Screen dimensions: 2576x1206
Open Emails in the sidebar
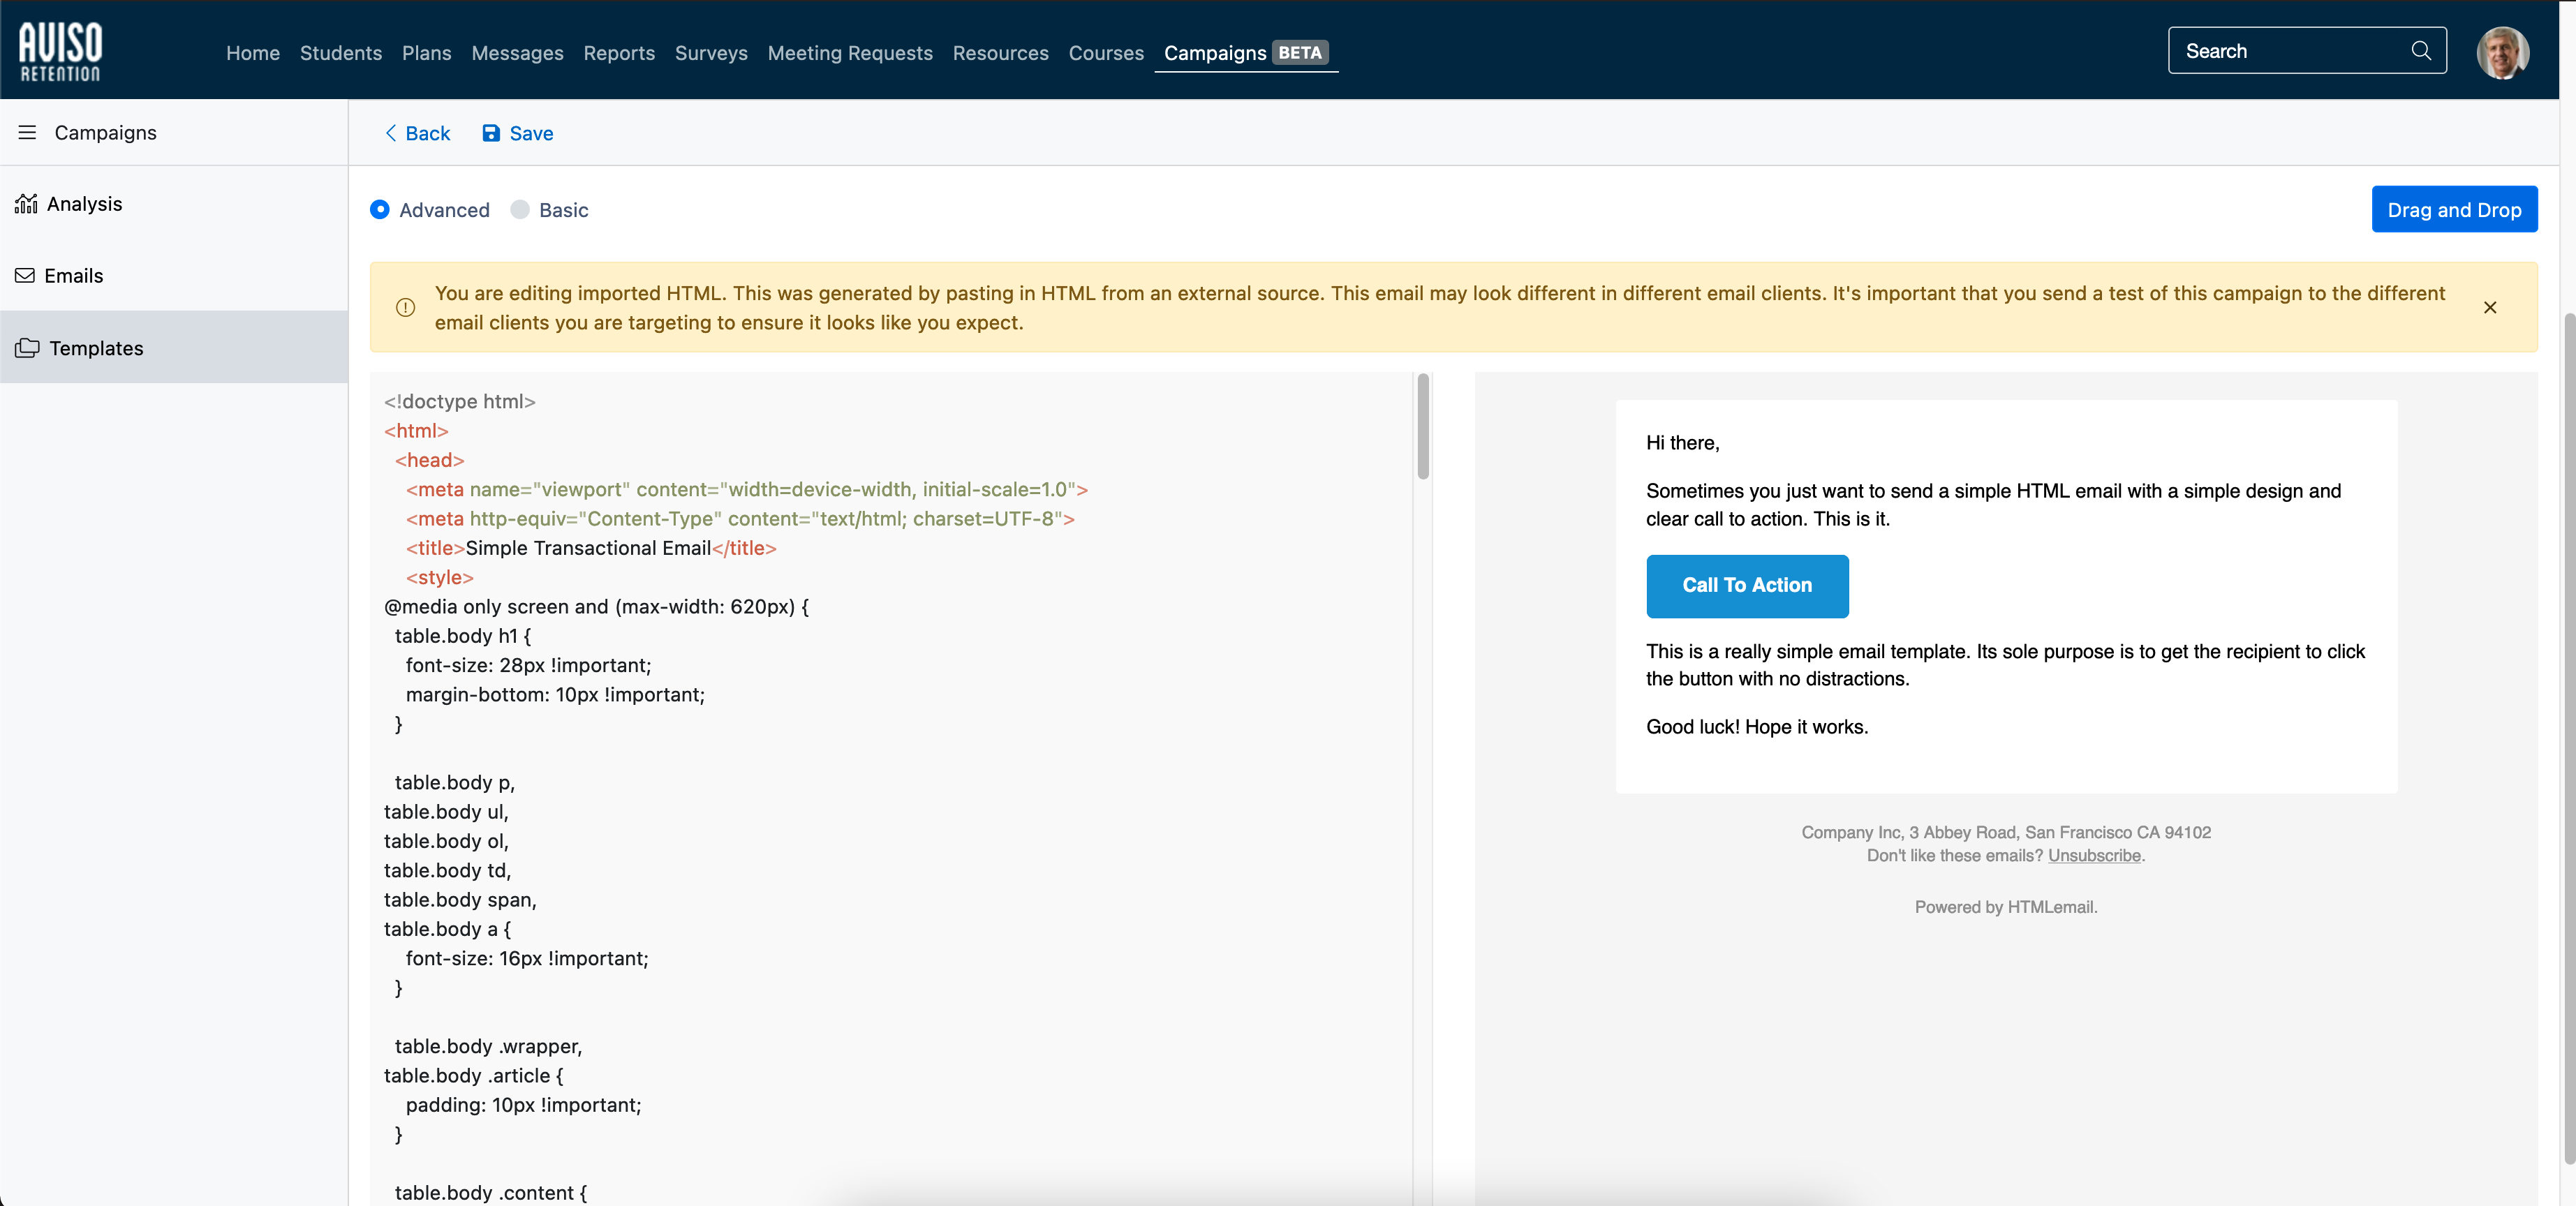coord(174,275)
